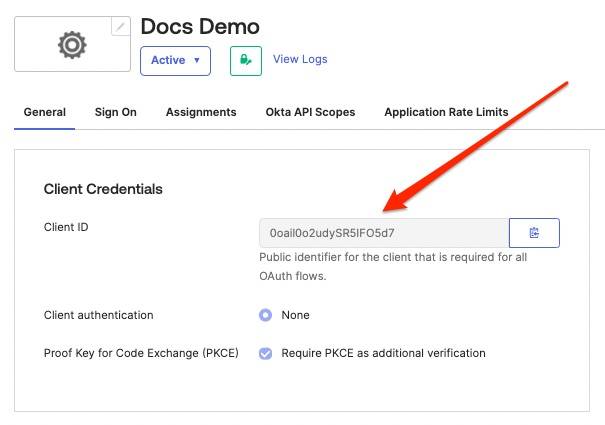Click the Client Credentials heading
The image size is (605, 425).
pyautogui.click(x=103, y=189)
